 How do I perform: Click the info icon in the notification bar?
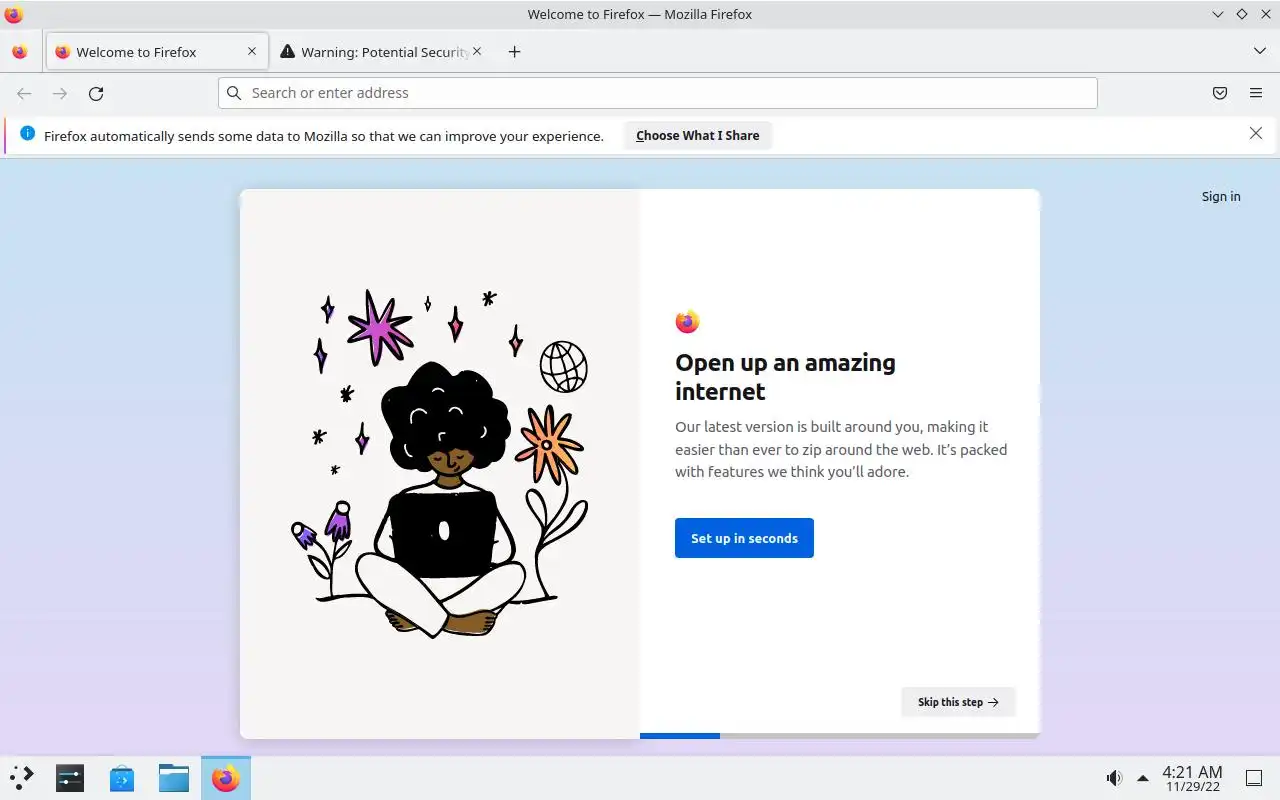[x=27, y=134]
